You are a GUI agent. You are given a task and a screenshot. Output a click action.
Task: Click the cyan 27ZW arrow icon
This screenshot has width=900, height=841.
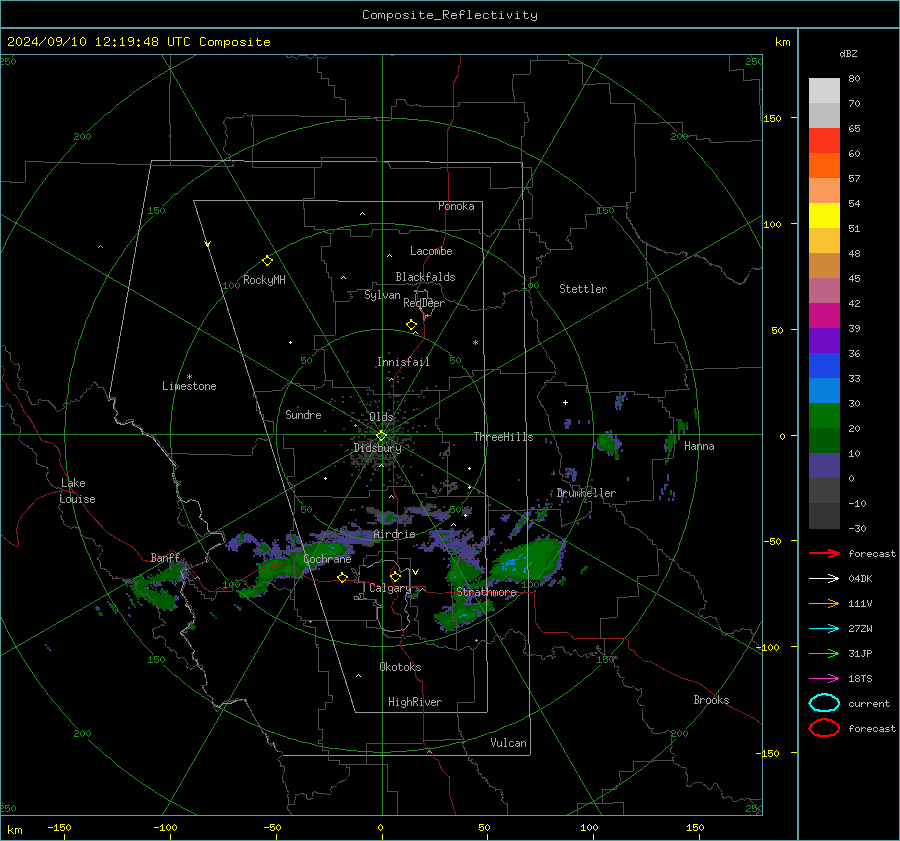(x=824, y=629)
